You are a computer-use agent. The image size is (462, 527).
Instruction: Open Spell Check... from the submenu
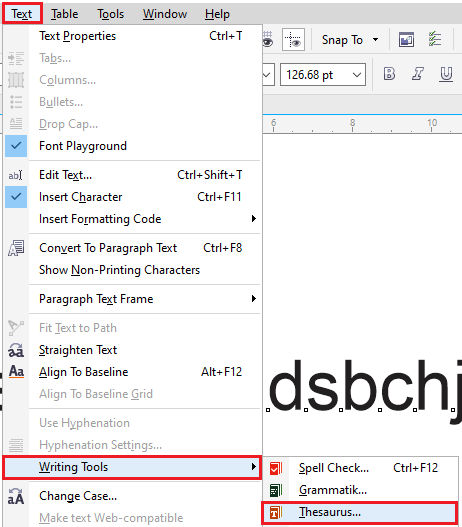coord(360,468)
